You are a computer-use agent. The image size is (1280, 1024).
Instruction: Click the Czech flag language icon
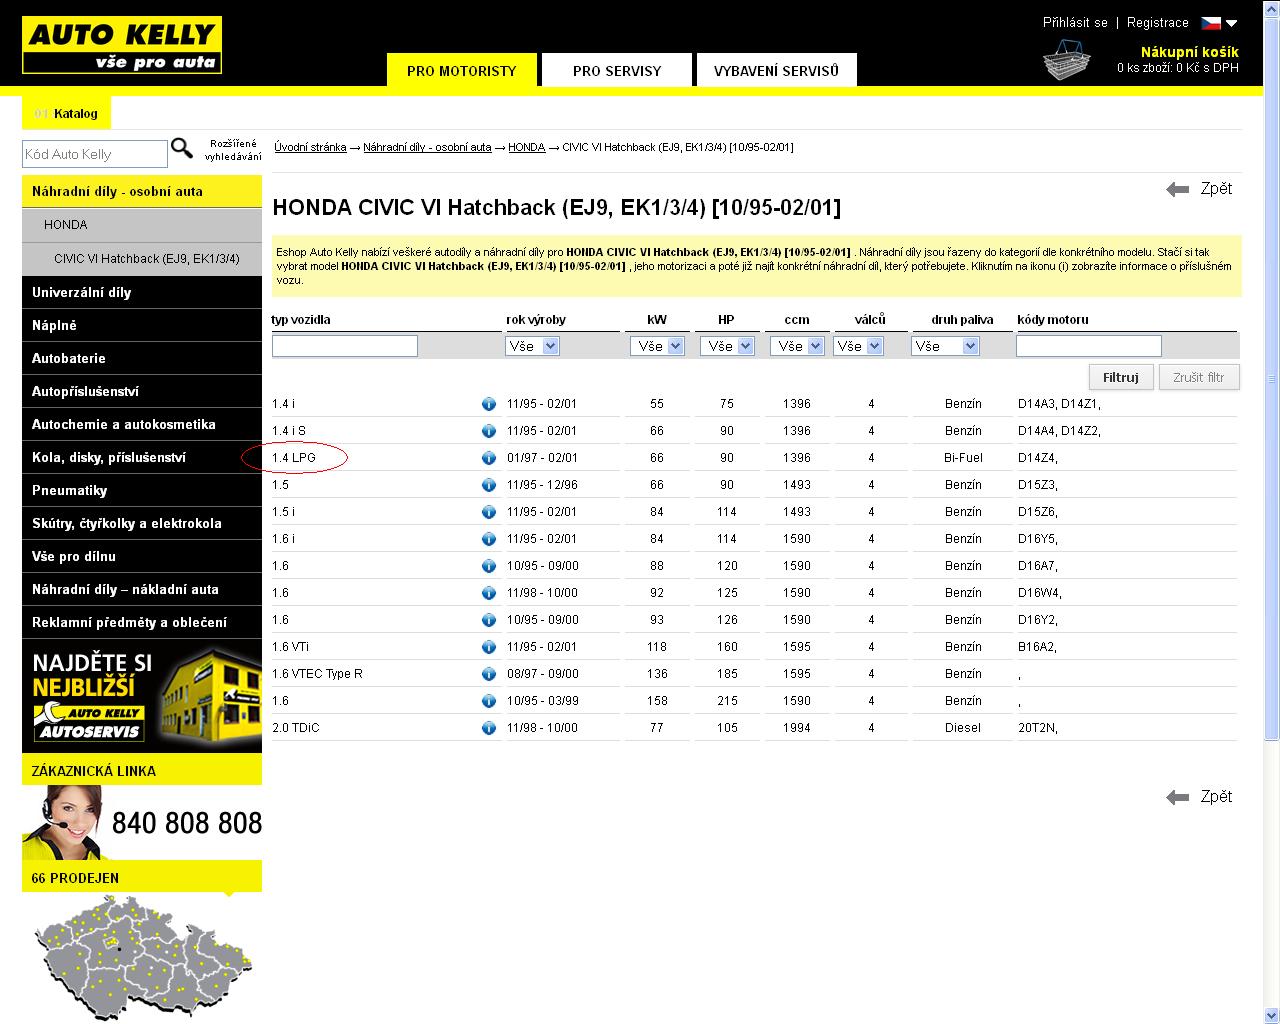click(1211, 23)
